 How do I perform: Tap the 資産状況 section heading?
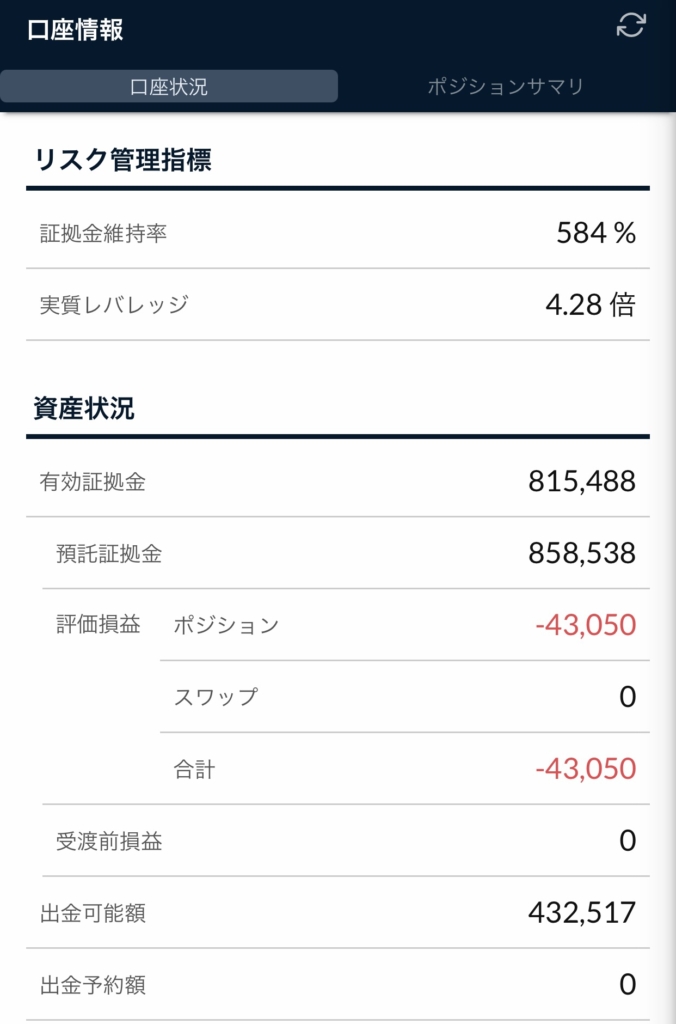pyautogui.click(x=84, y=408)
